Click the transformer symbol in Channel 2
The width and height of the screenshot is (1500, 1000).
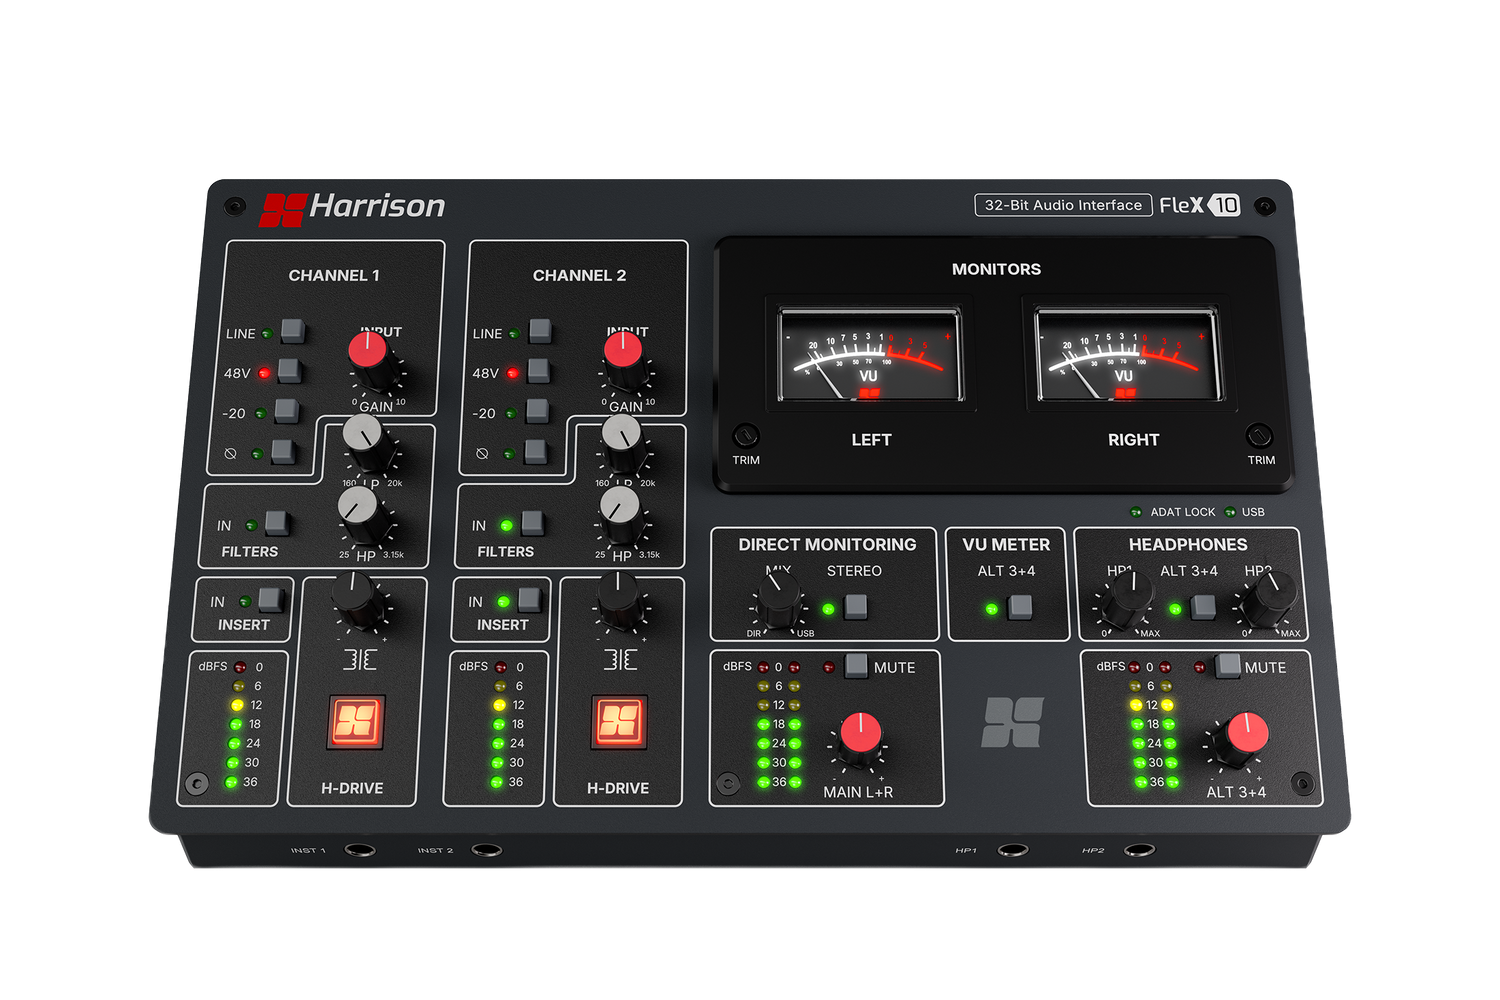pyautogui.click(x=620, y=660)
